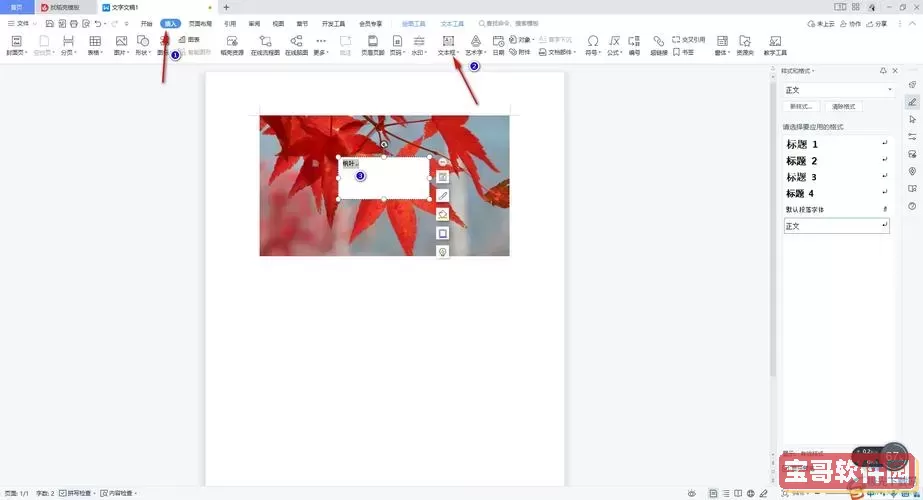Open the 封面页 cover page gallery
923x500 pixels.
[x=16, y=45]
